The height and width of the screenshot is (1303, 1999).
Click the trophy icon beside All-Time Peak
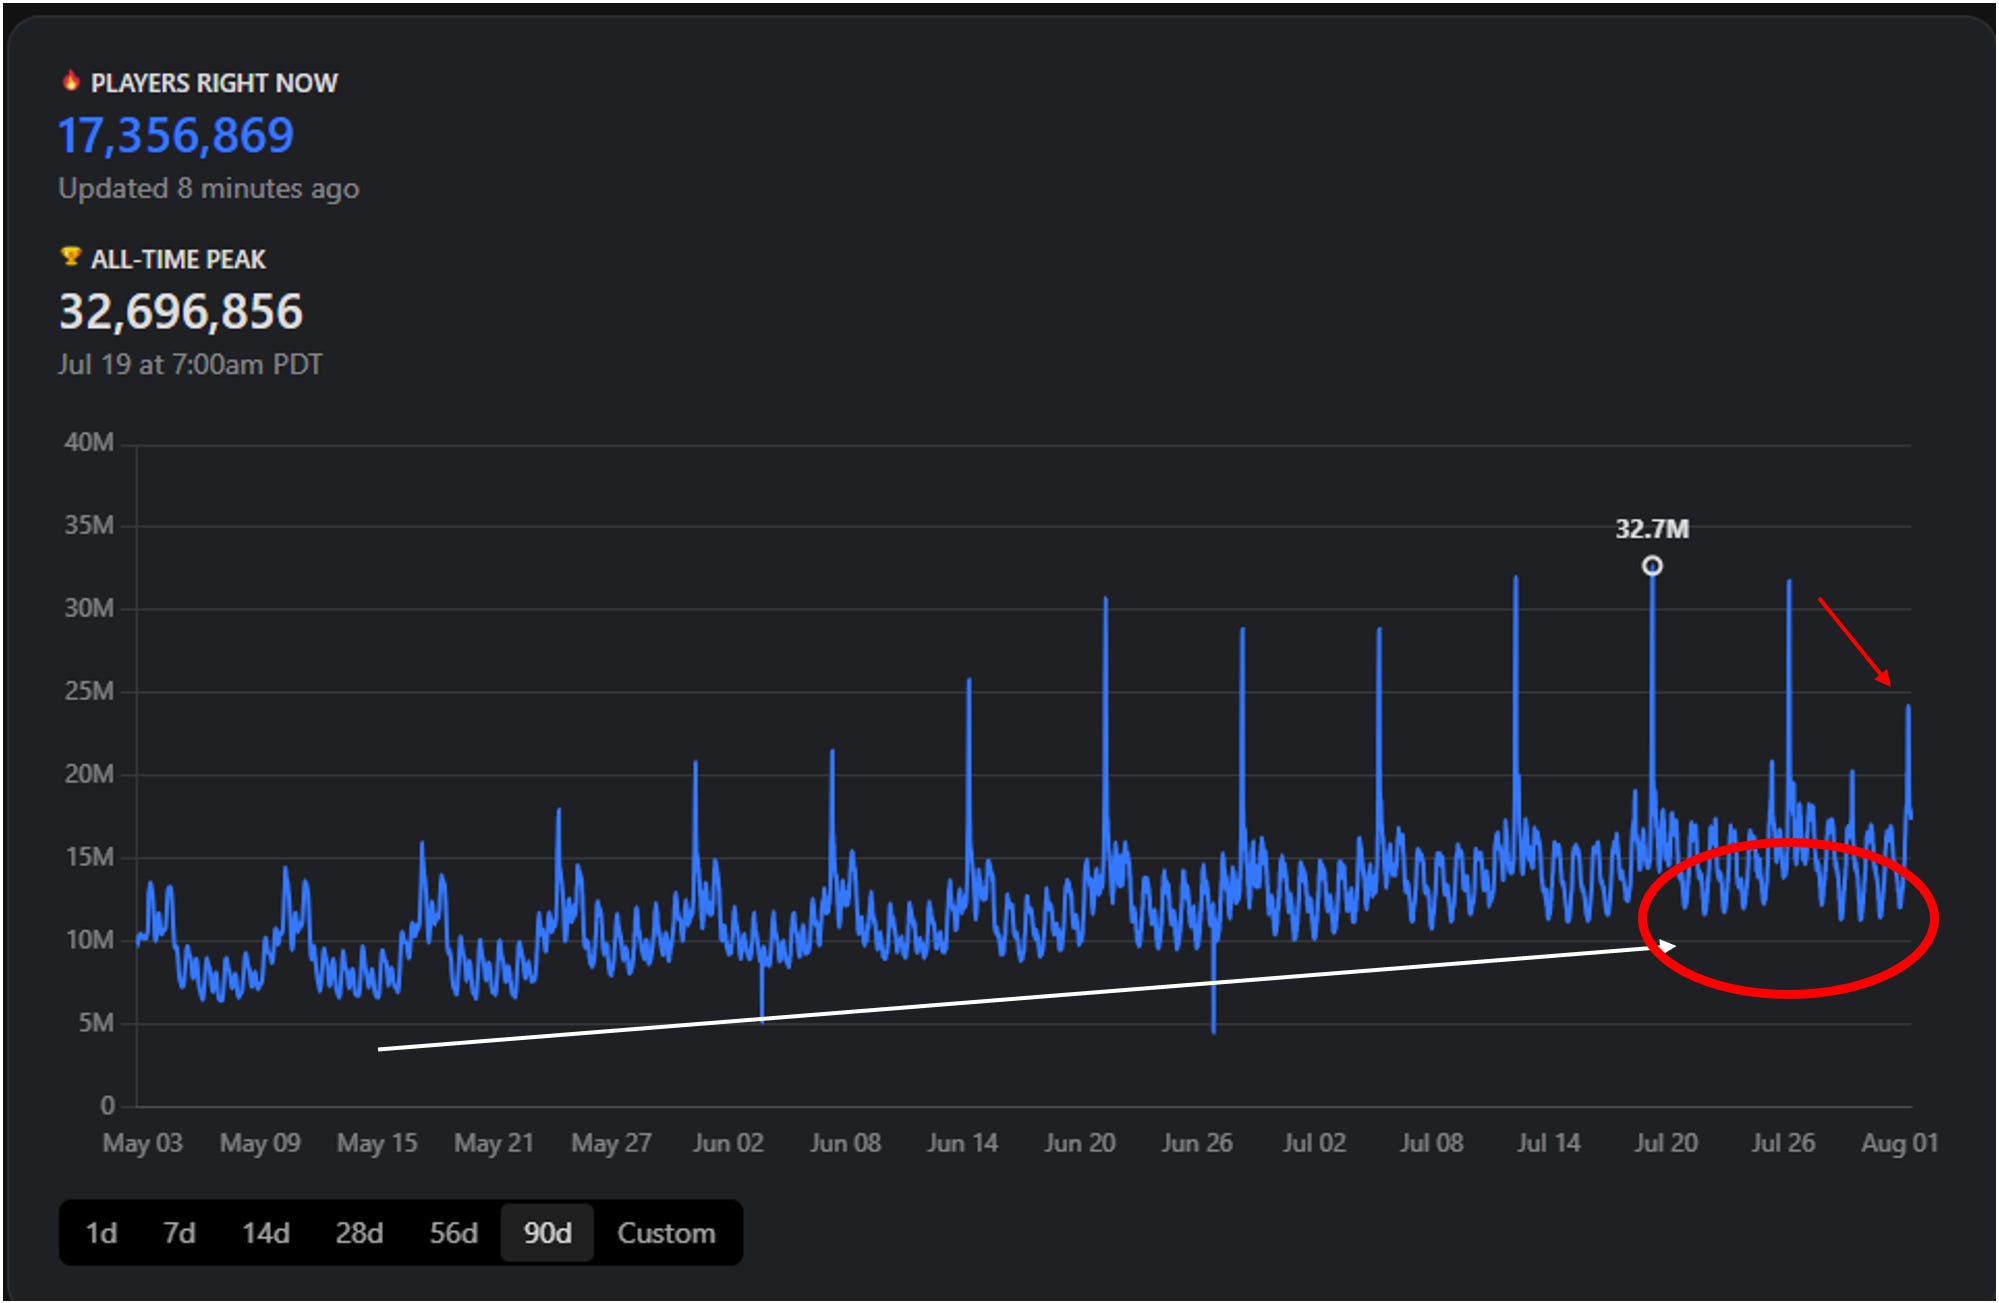[70, 257]
